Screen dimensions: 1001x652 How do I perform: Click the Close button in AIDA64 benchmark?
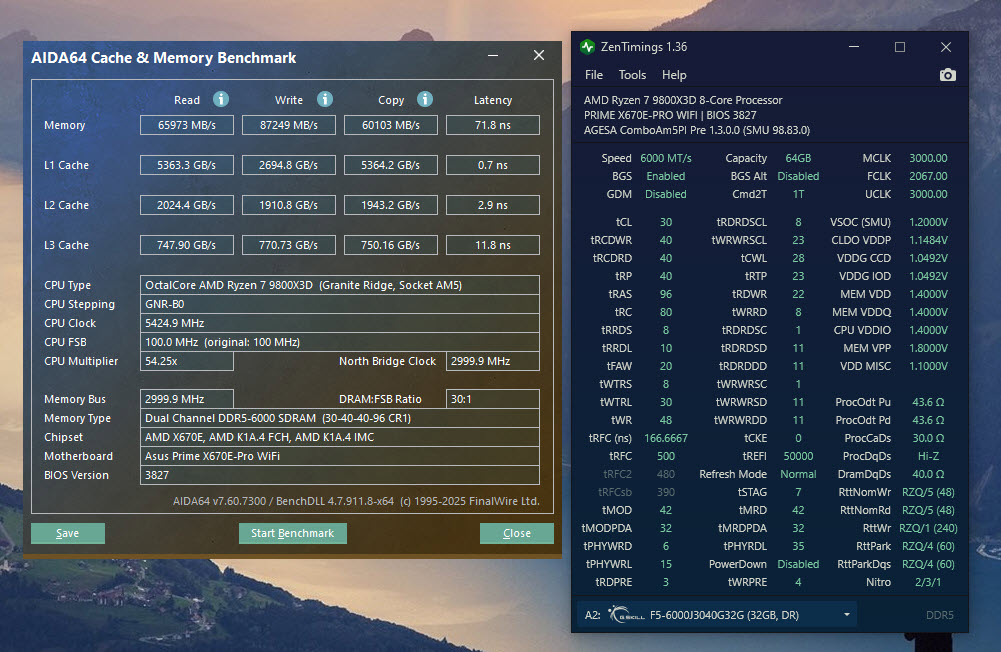coord(516,533)
